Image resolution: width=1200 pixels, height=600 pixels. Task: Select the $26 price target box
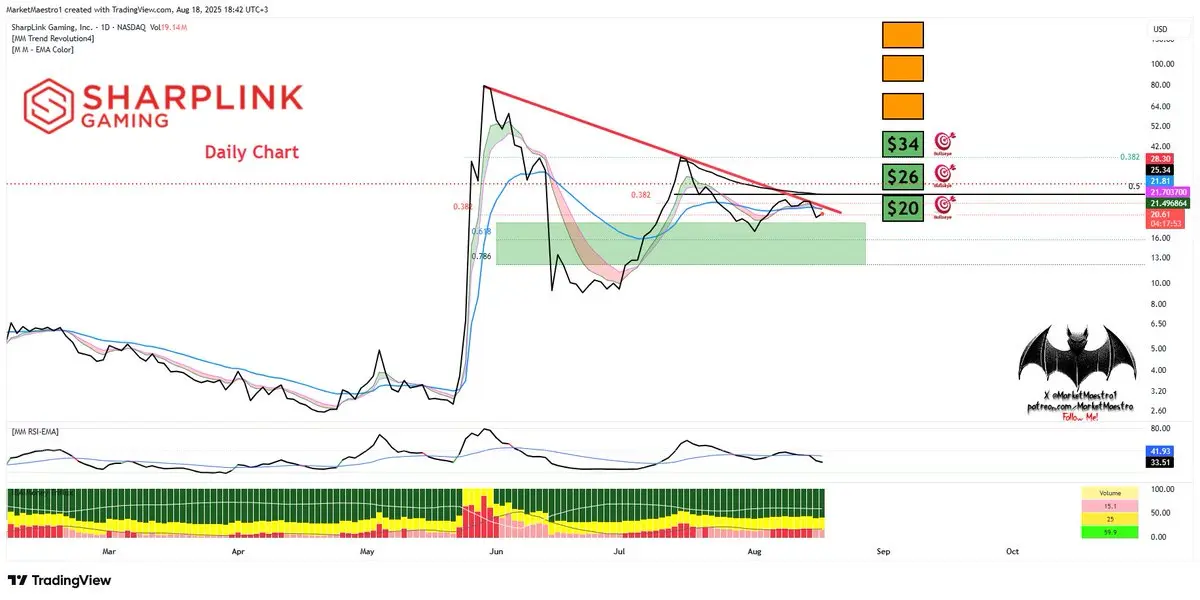pyautogui.click(x=902, y=176)
